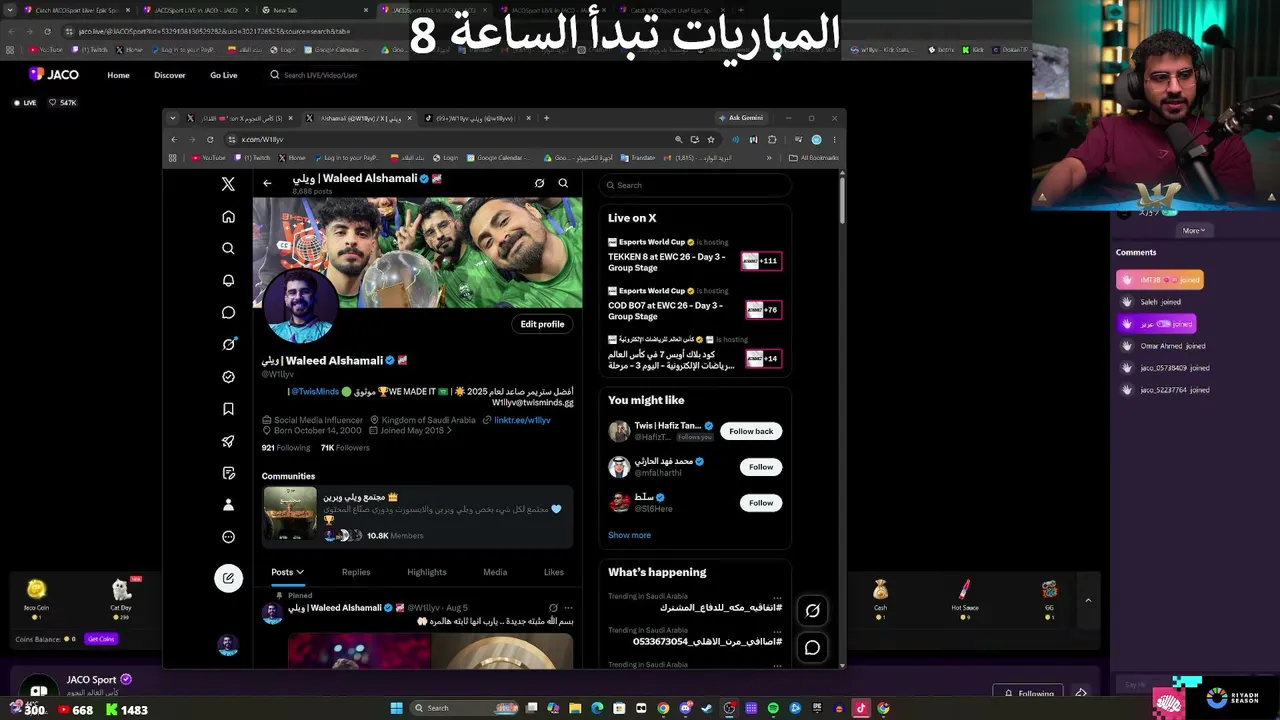Open COD BO7 at EWC 26 live broadcast
This screenshot has height=720, width=1280.
[x=695, y=305]
